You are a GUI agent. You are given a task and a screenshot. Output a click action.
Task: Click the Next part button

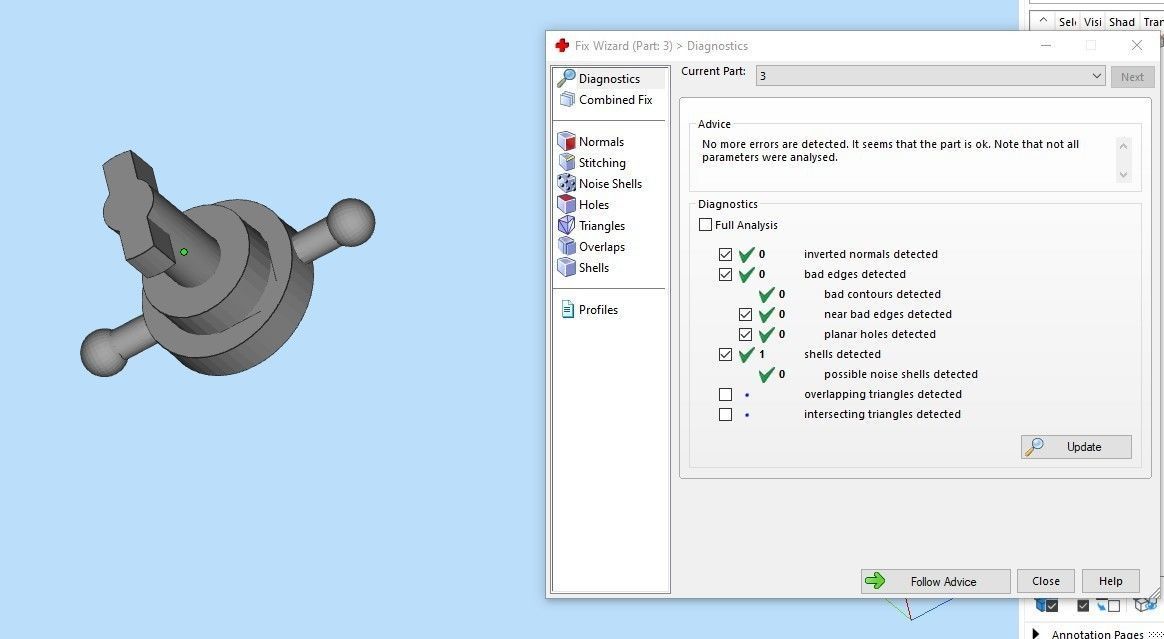[x=1131, y=76]
